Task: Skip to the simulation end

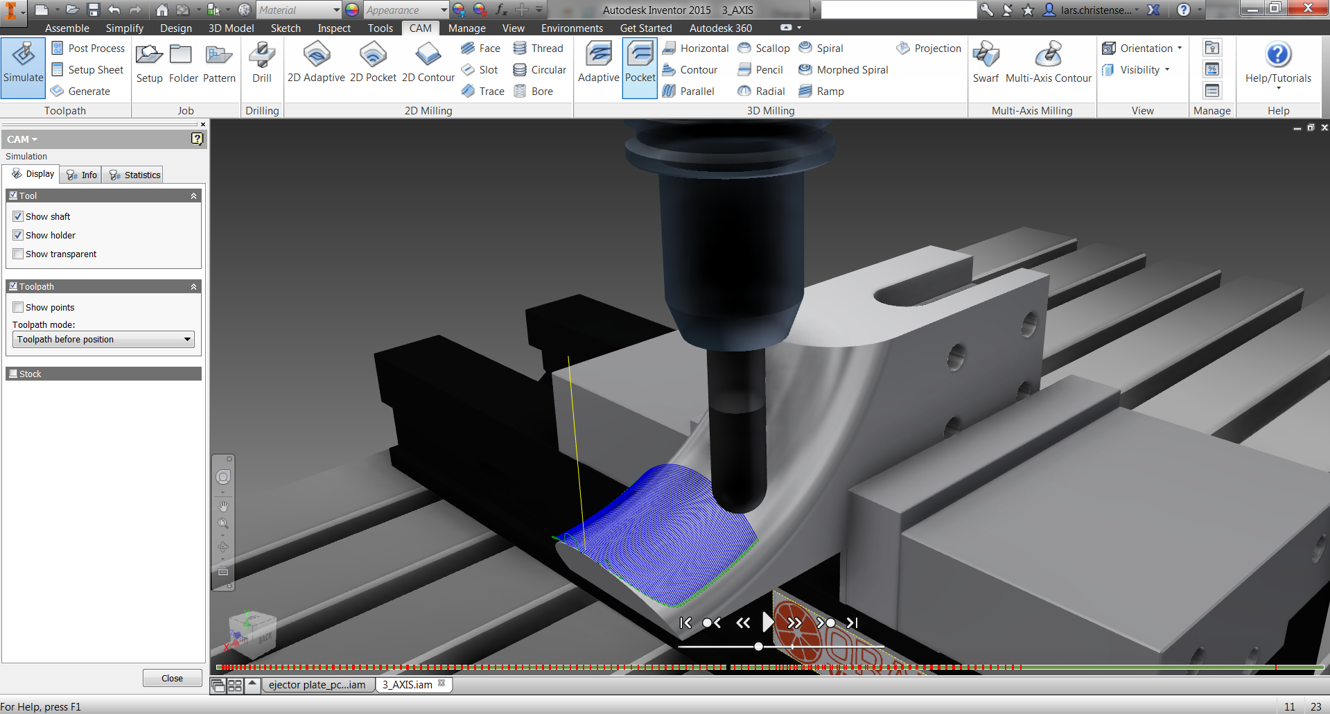Action: [852, 623]
